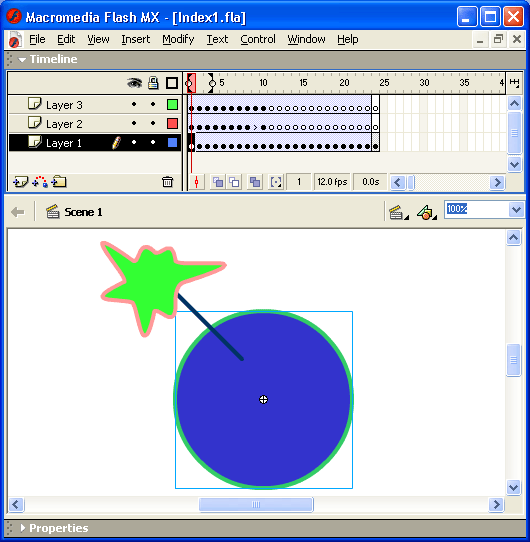This screenshot has width=530, height=542.
Task: Toggle Layer 3 green outline swatch
Action: pos(172,104)
